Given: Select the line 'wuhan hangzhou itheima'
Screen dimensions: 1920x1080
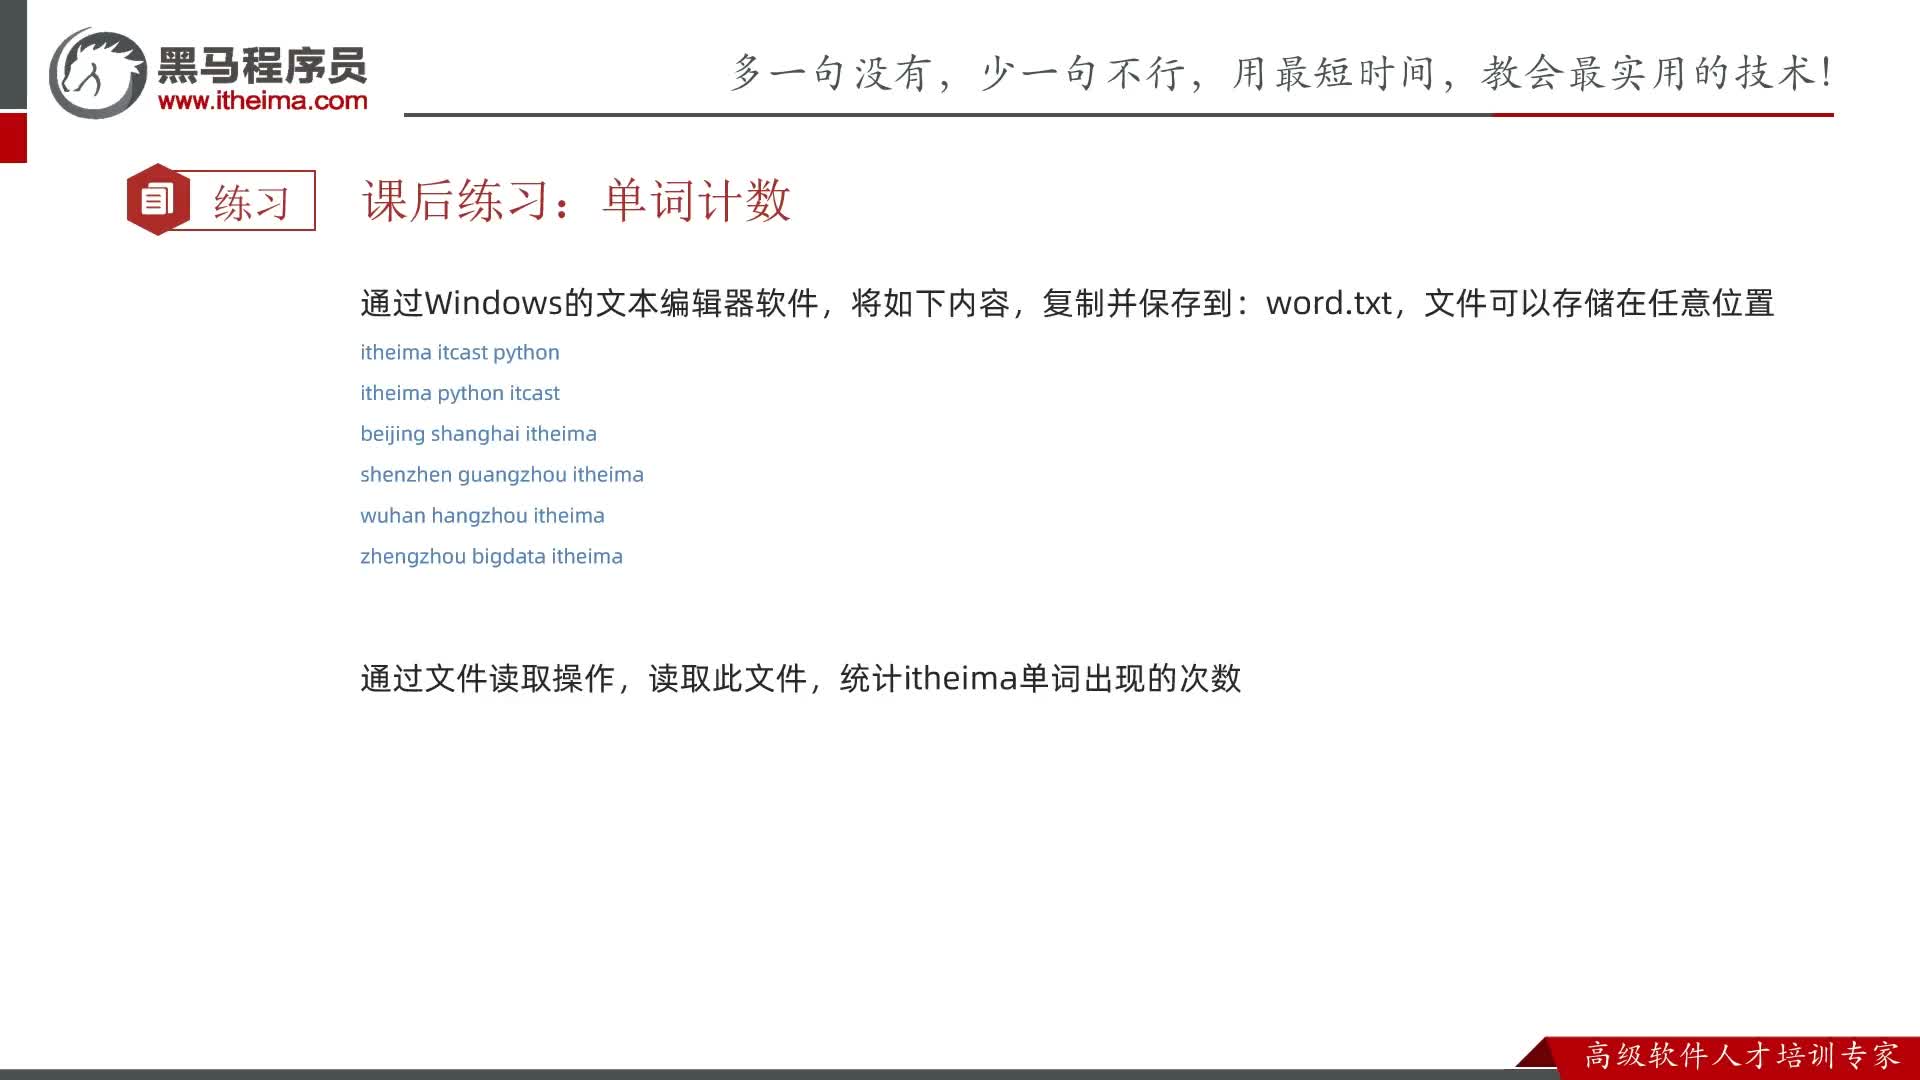Looking at the screenshot, I should 482,516.
